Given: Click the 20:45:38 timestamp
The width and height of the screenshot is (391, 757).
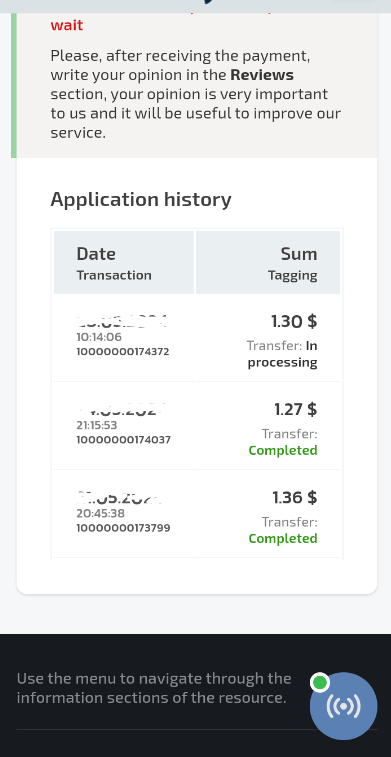Looking at the screenshot, I should pyautogui.click(x=100, y=513).
